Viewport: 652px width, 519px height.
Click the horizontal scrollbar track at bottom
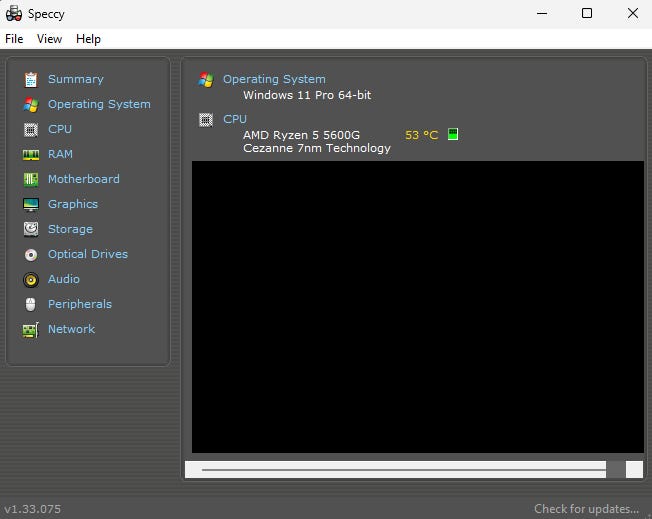pos(414,470)
